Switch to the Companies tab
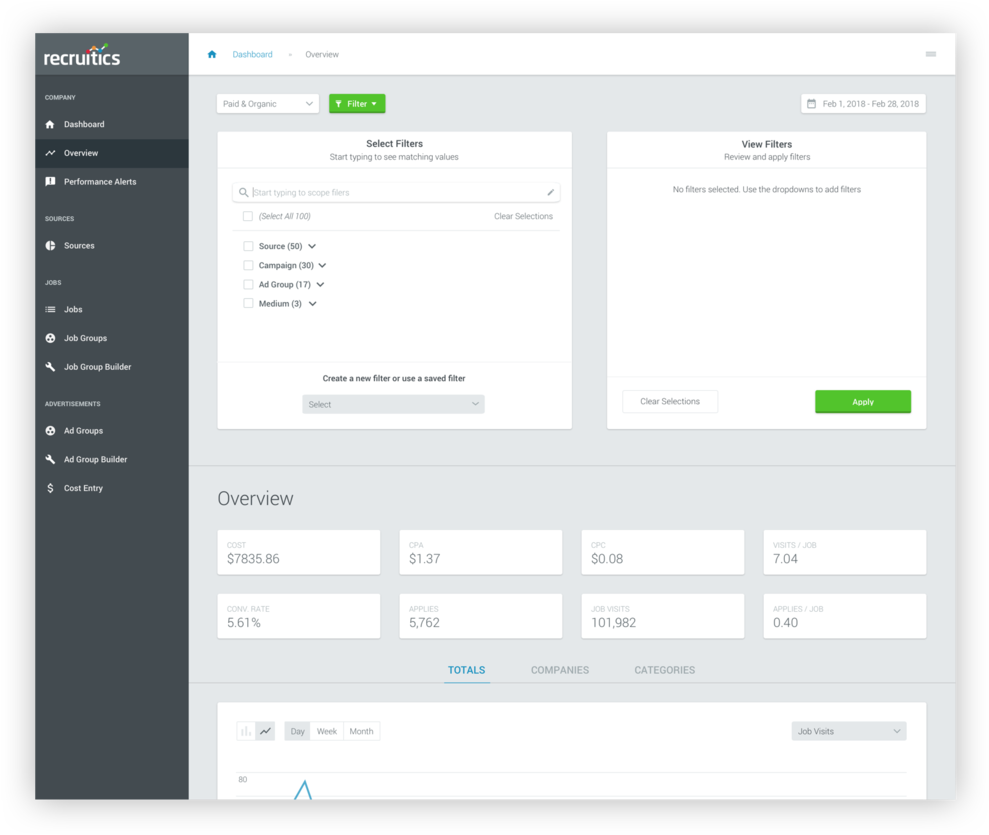The height and width of the screenshot is (835, 989). tap(559, 670)
